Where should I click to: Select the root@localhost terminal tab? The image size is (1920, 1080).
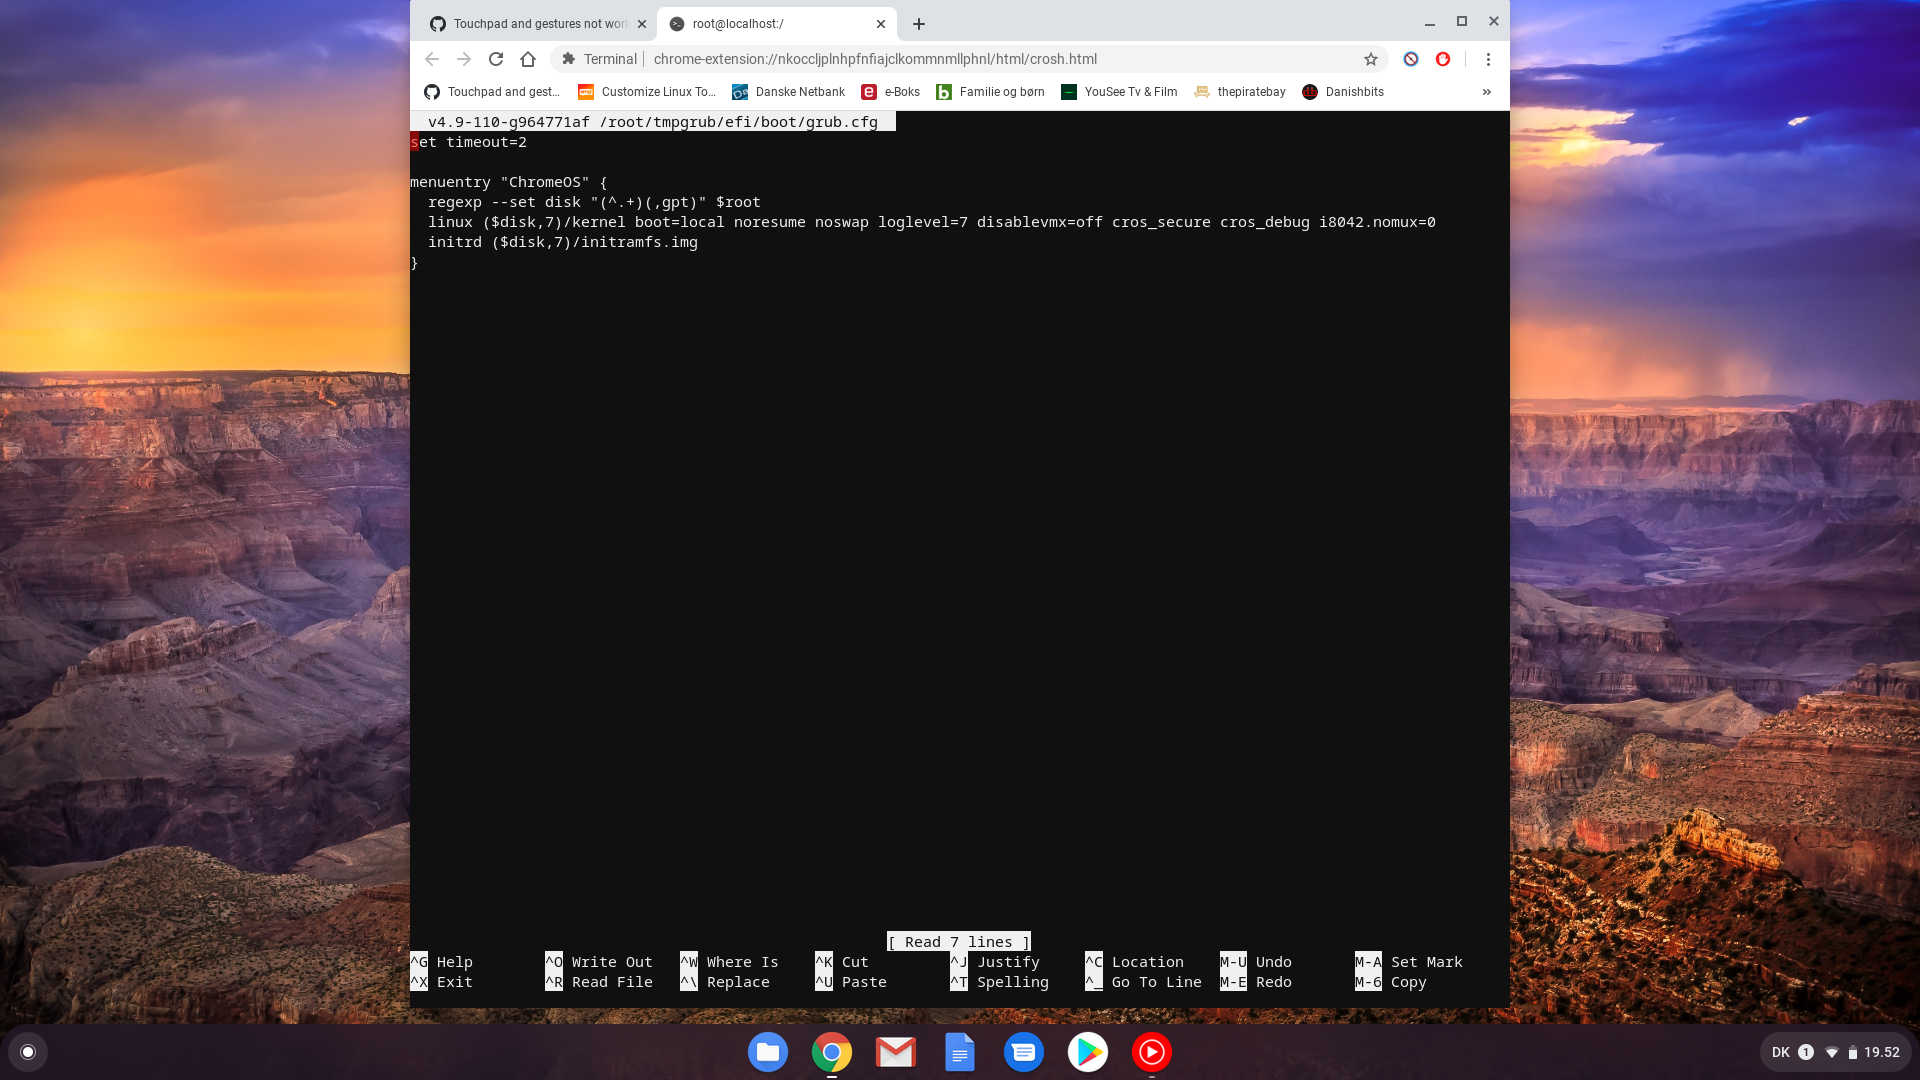[x=760, y=23]
